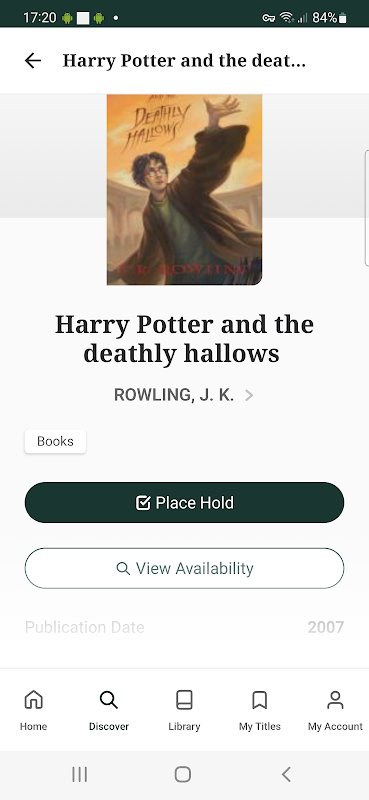
Task: Click the View Availability button
Action: 184,568
